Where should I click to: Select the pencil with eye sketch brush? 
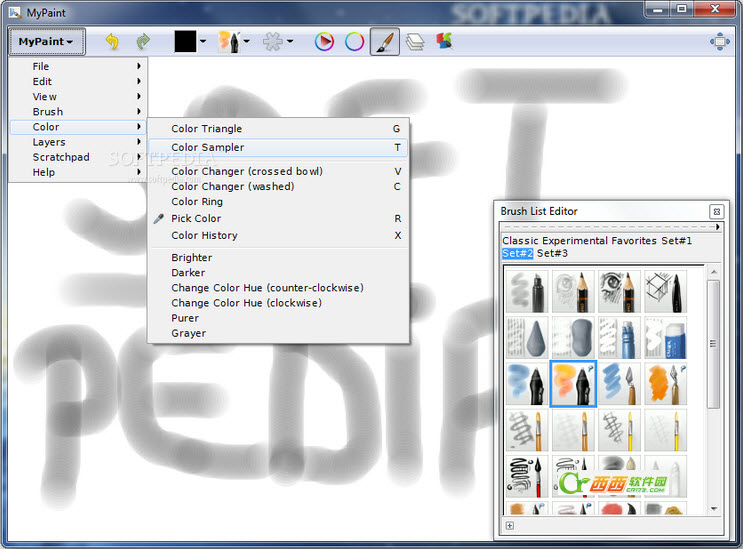619,291
